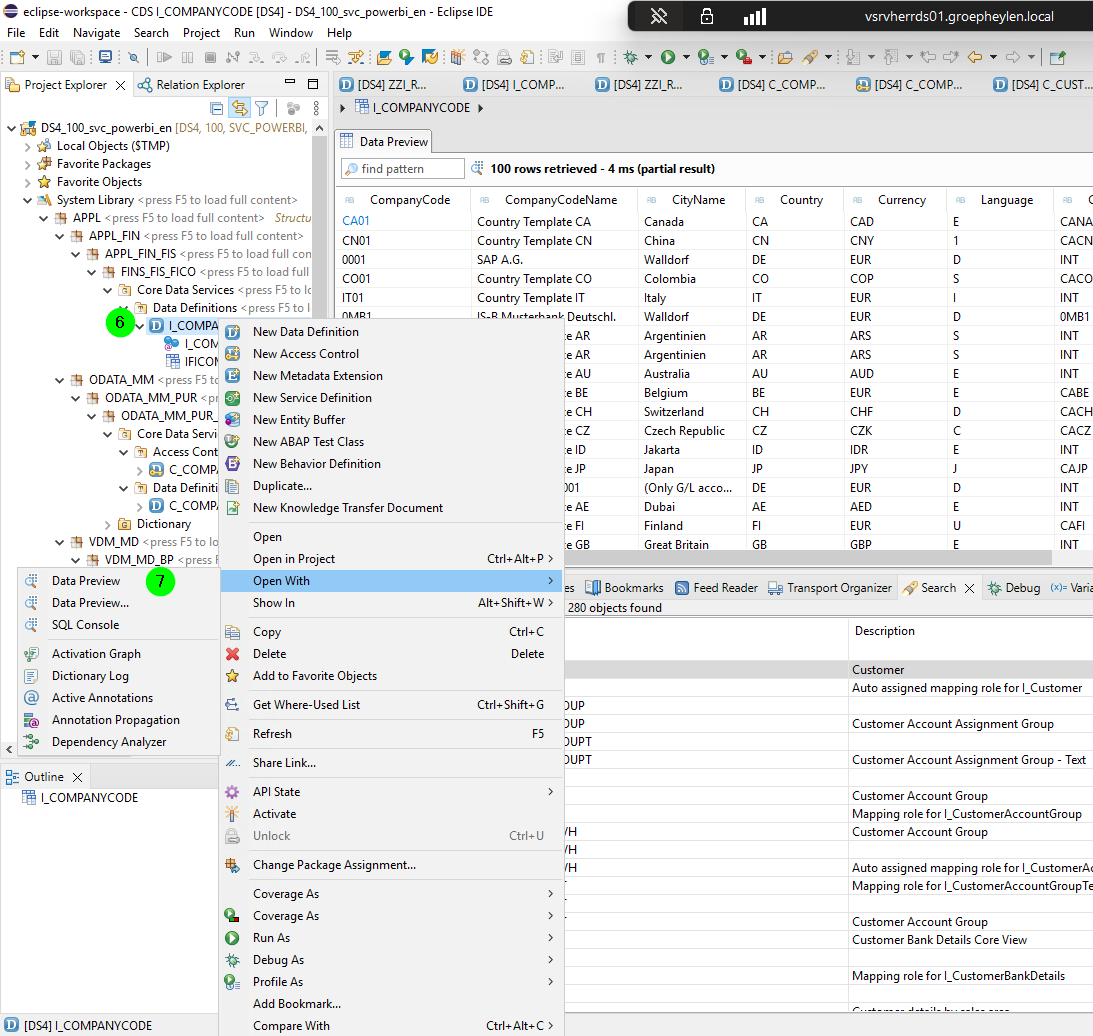Click the Open Task folder toolbar icon
The image size is (1093, 1036).
click(x=786, y=57)
